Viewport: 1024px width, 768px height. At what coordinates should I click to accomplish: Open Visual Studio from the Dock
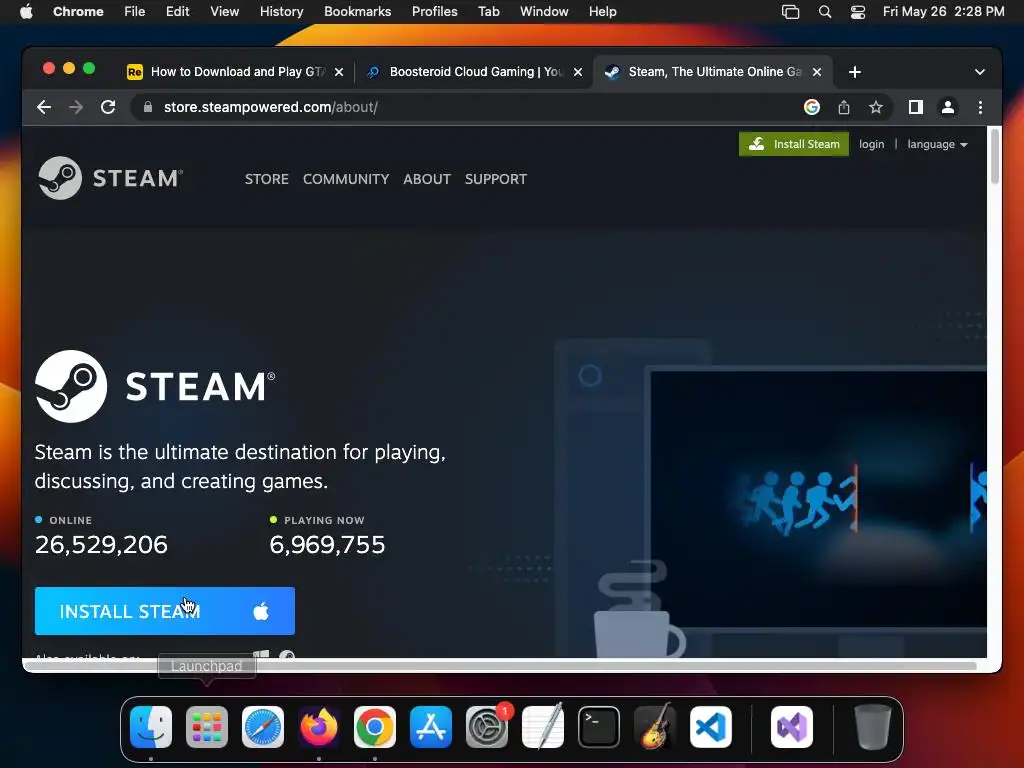click(792, 727)
